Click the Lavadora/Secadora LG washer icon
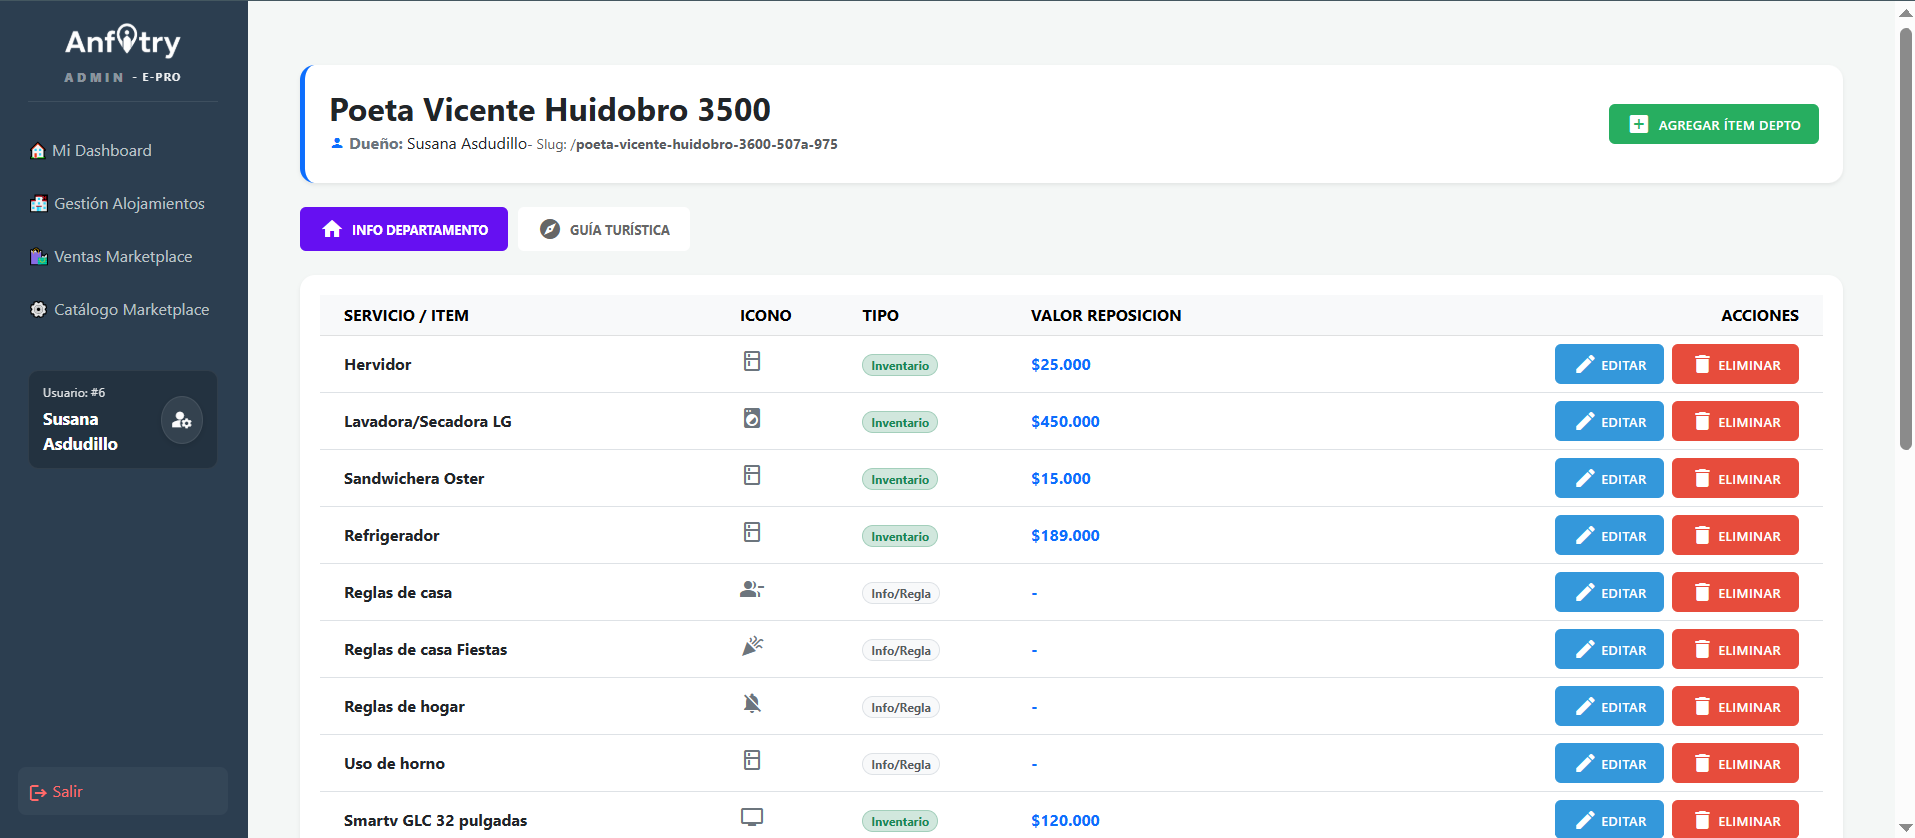The width and height of the screenshot is (1915, 838). (752, 418)
